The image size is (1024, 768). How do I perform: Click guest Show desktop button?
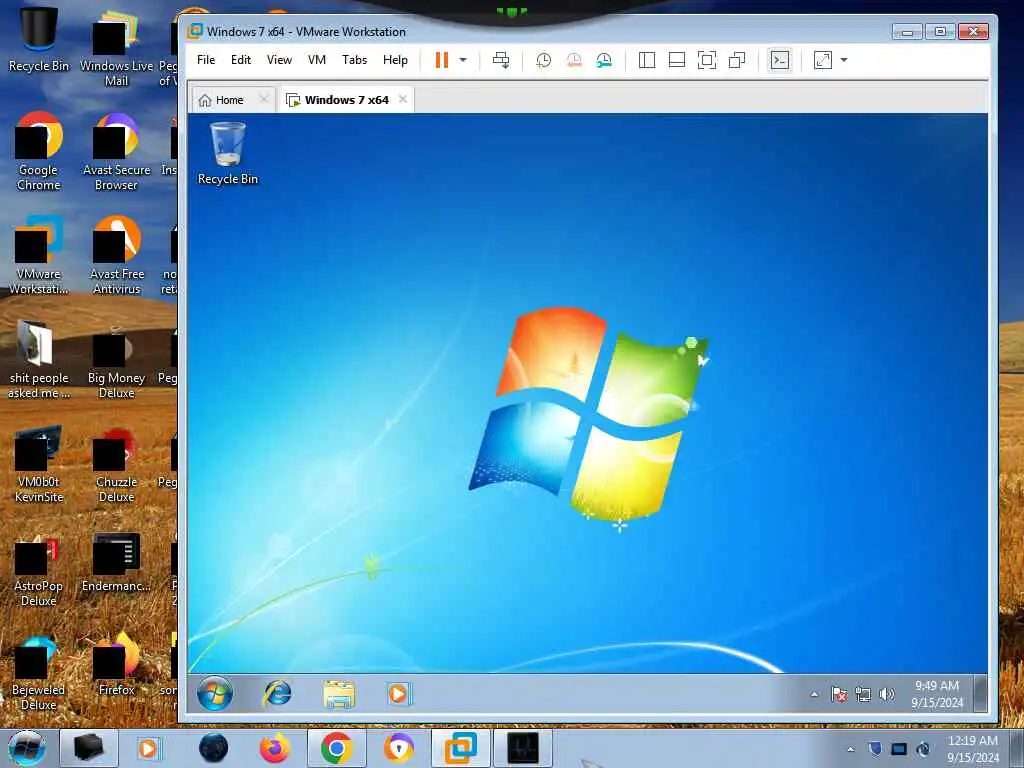coord(980,694)
